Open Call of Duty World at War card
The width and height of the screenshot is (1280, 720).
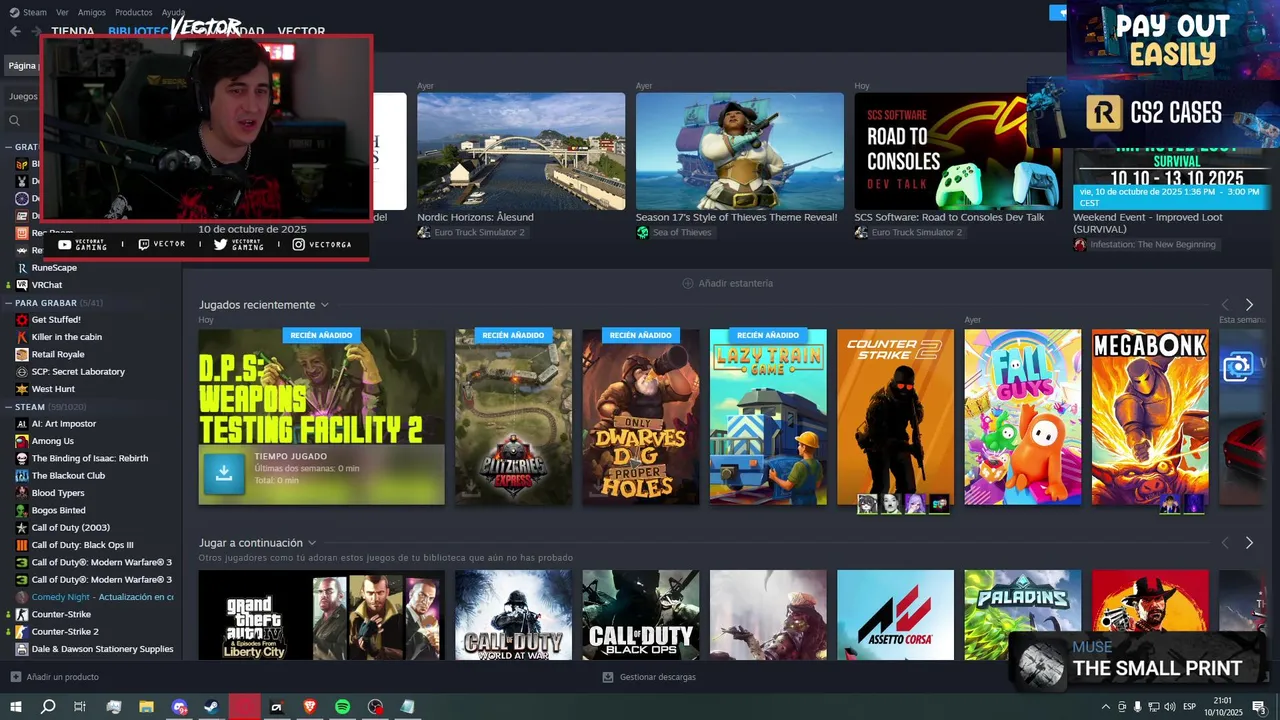[x=513, y=615]
